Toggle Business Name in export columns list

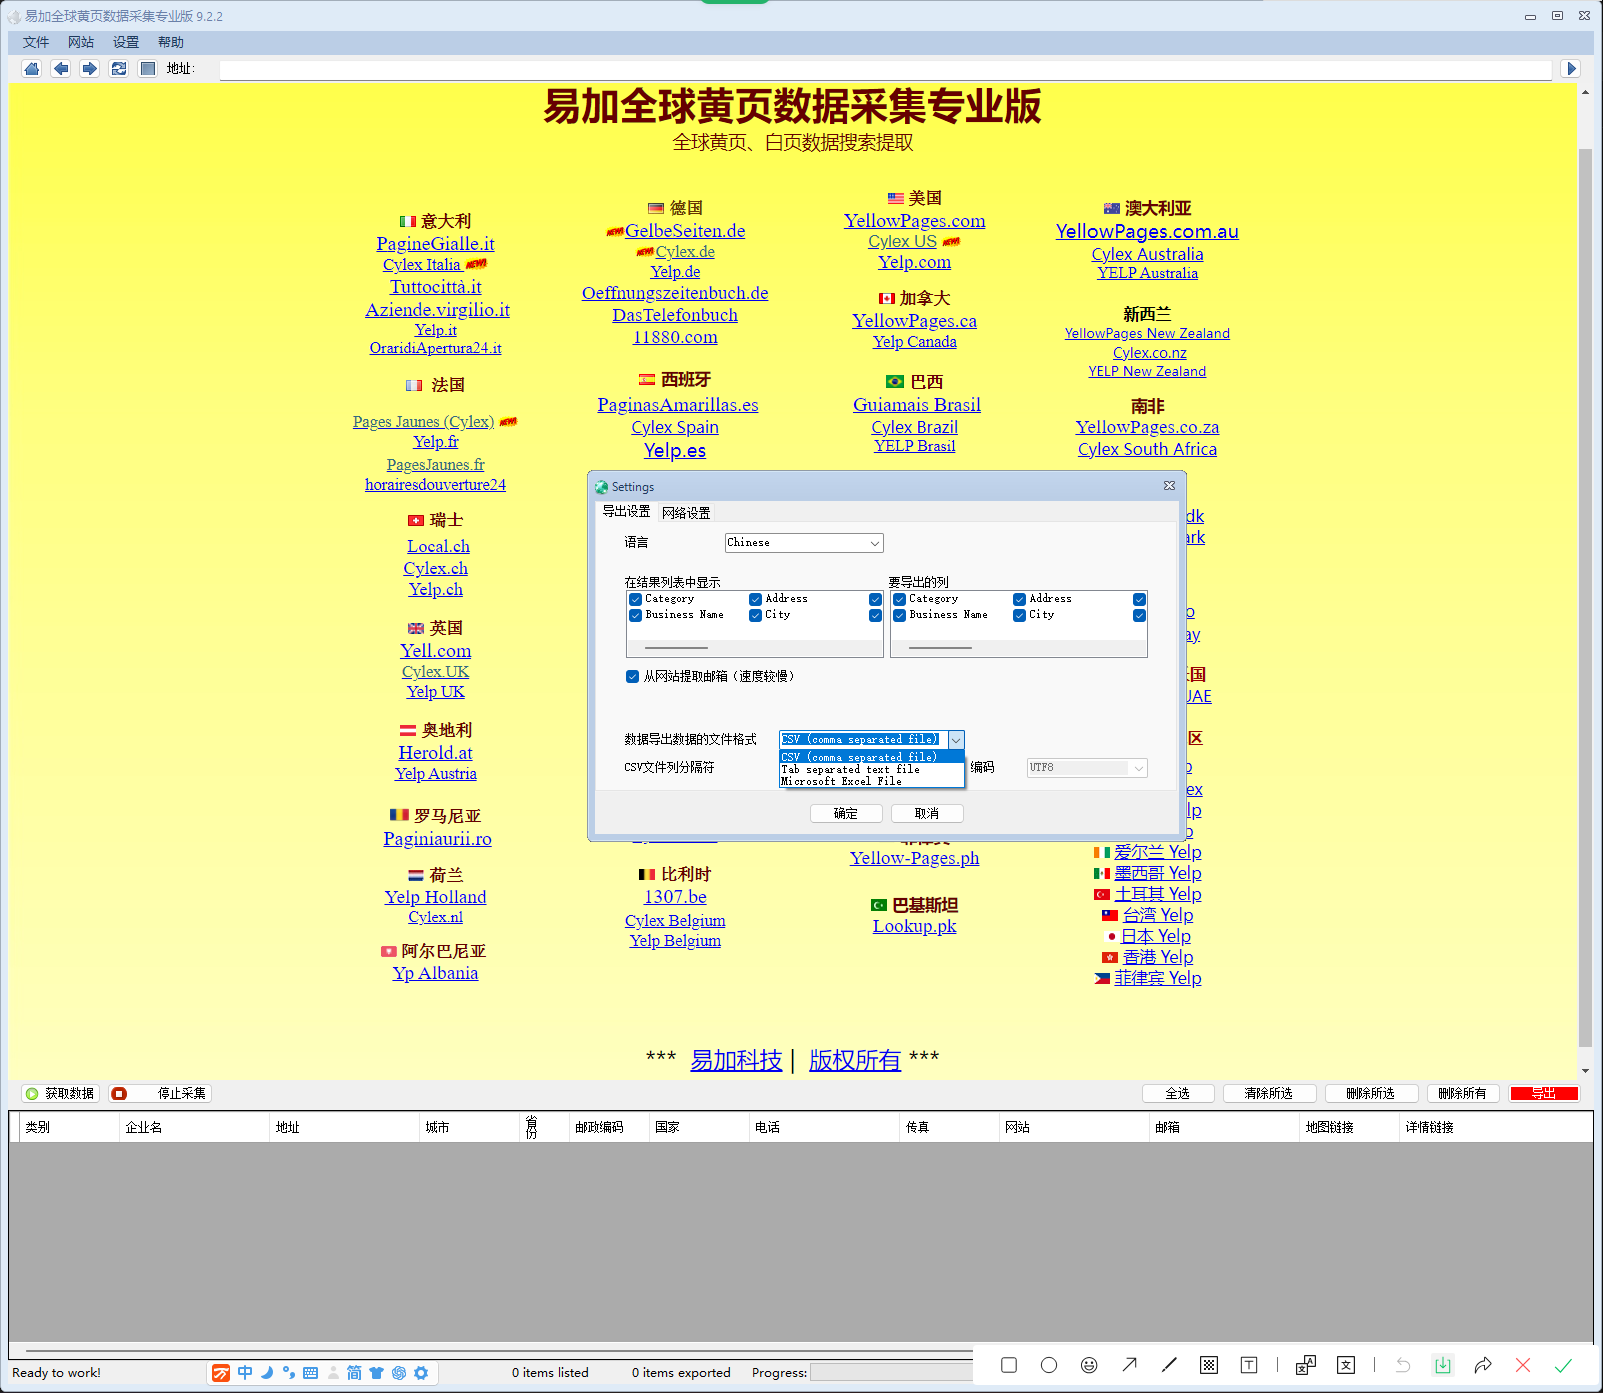[899, 615]
